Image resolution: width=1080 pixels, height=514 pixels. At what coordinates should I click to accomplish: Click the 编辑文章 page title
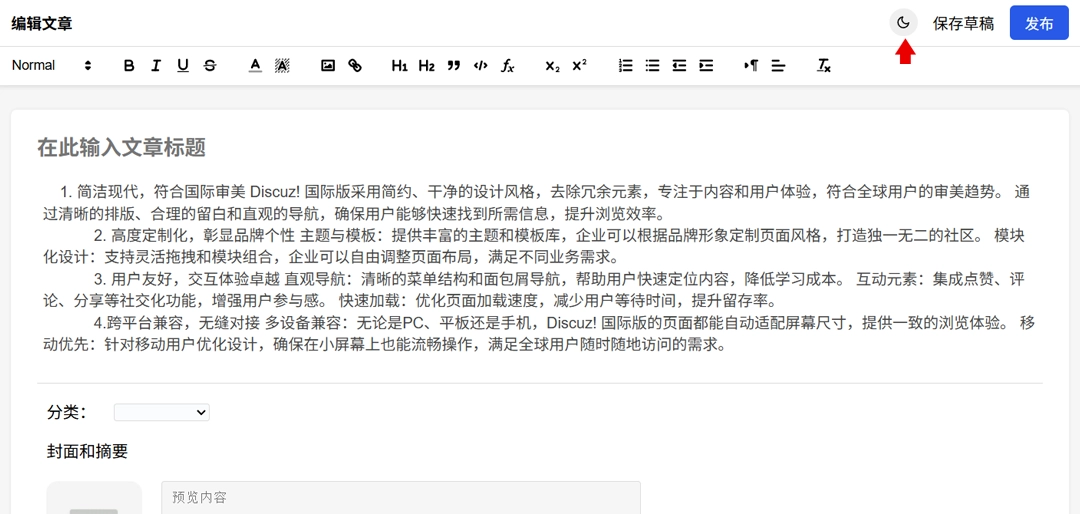coord(41,23)
